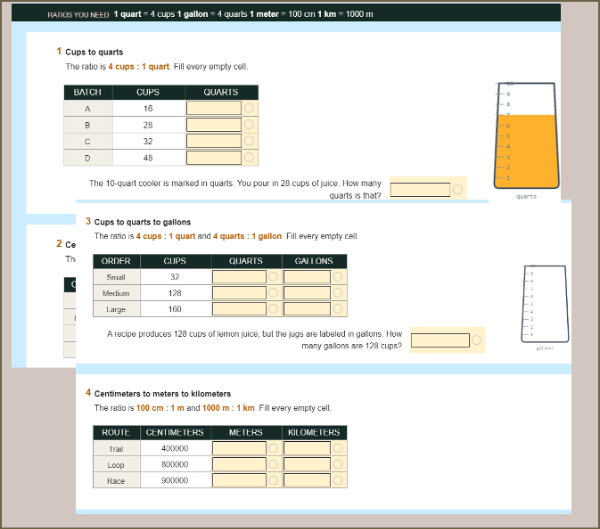The width and height of the screenshot is (600, 529).
Task: Click the circle after Large quarts field
Action: (x=273, y=309)
